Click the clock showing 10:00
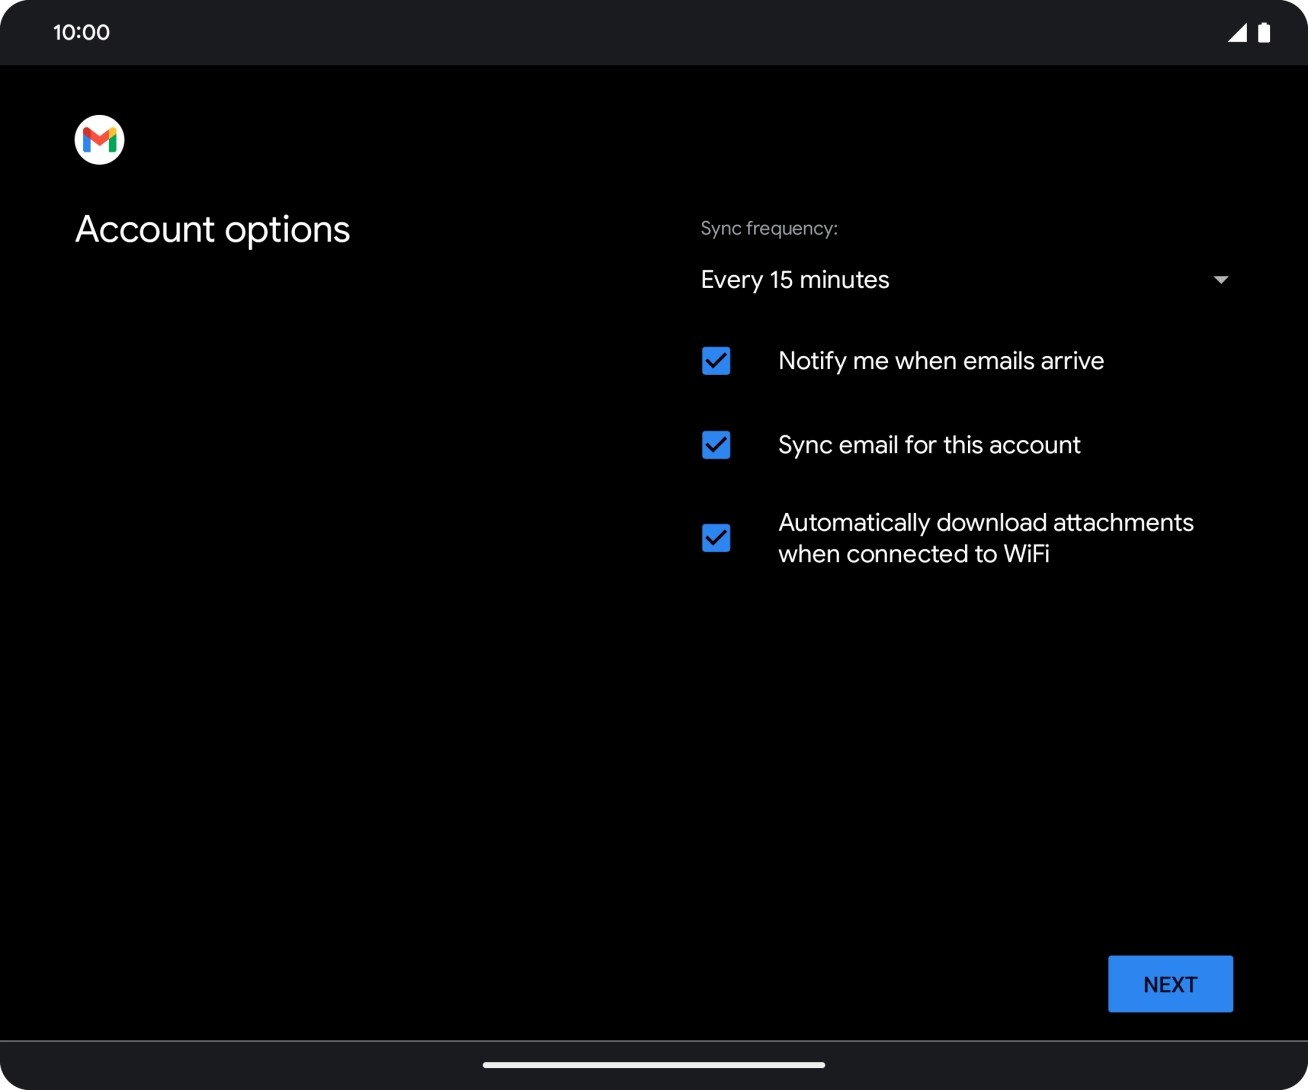 82,32
